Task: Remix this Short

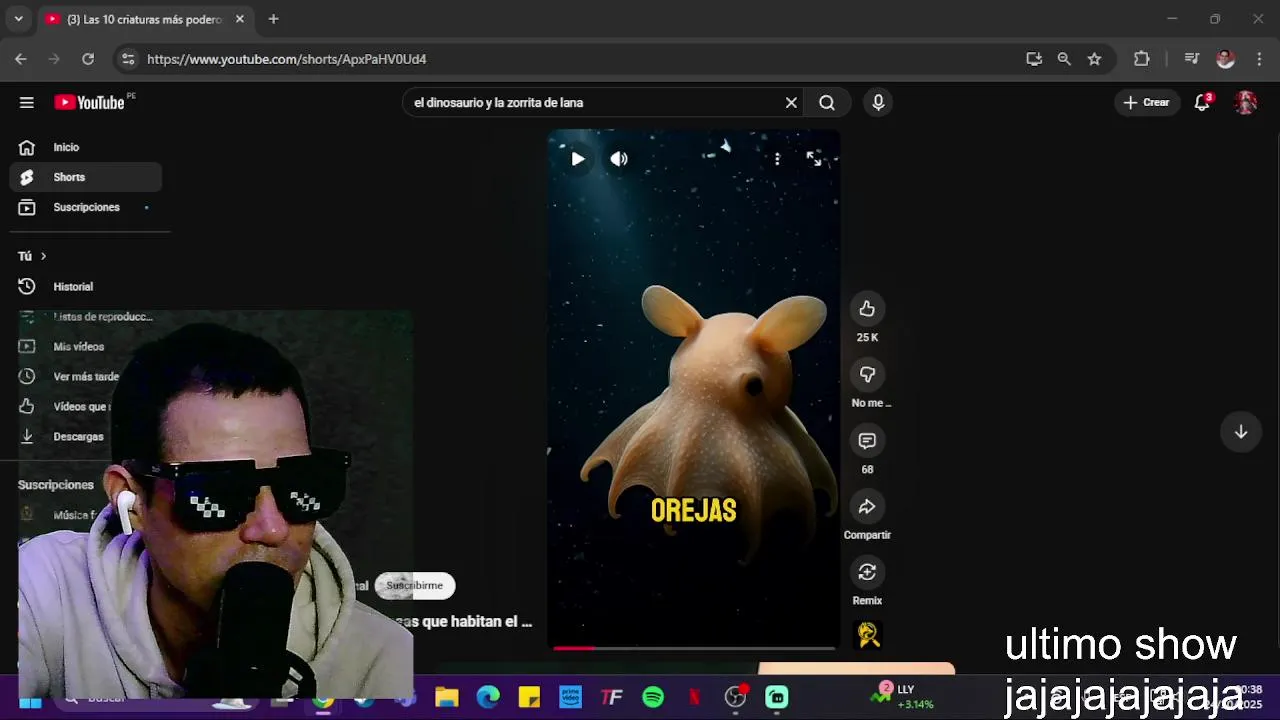Action: (x=867, y=573)
